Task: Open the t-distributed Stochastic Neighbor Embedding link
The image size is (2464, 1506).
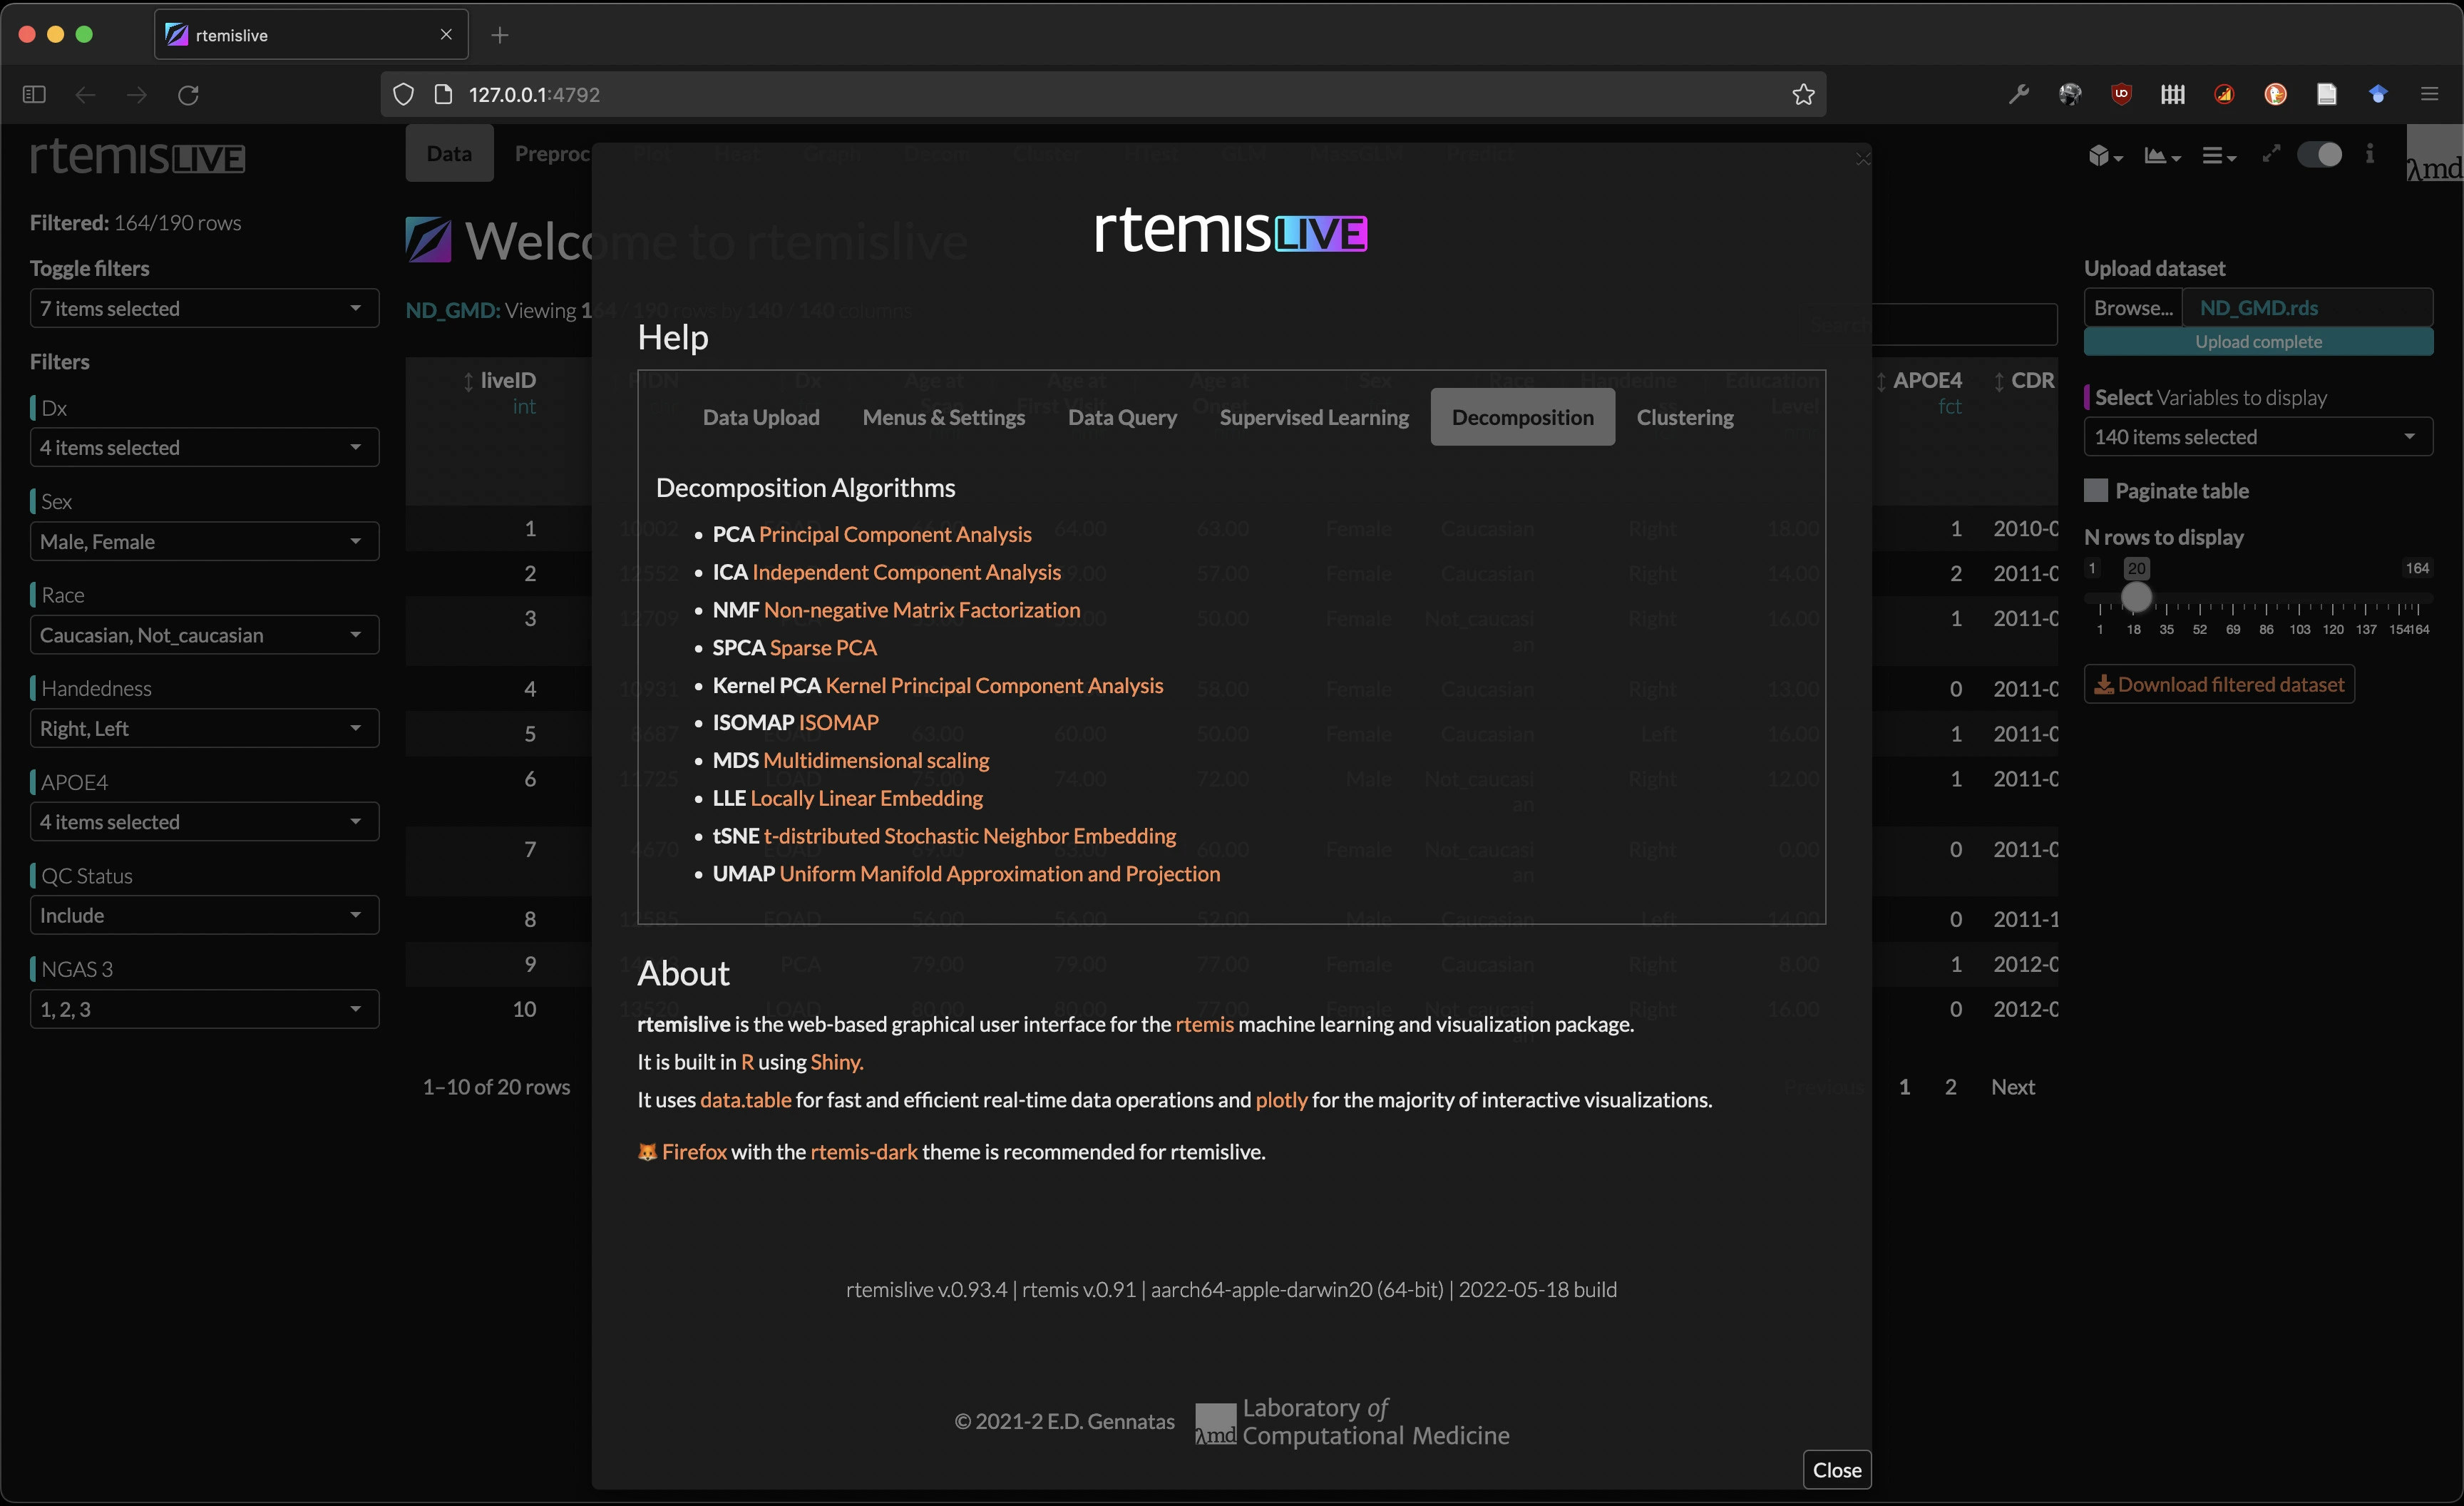Action: pos(970,836)
